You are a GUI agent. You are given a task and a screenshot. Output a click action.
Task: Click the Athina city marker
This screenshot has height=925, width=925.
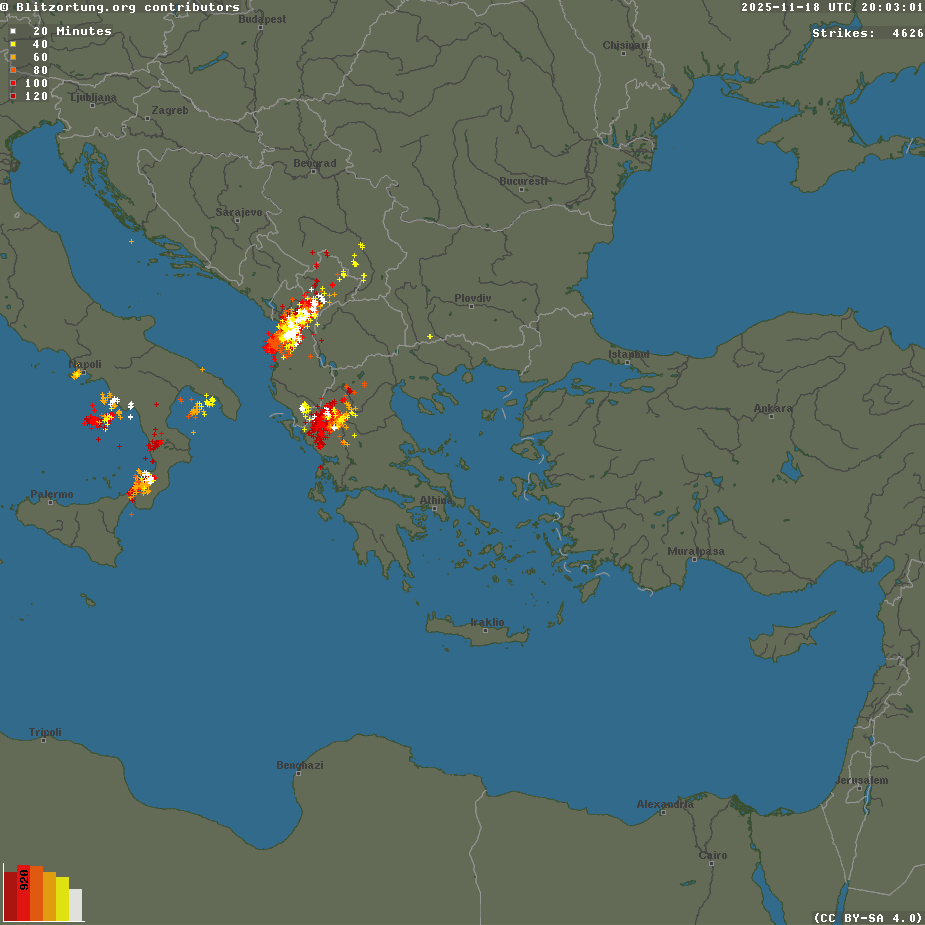click(x=435, y=508)
